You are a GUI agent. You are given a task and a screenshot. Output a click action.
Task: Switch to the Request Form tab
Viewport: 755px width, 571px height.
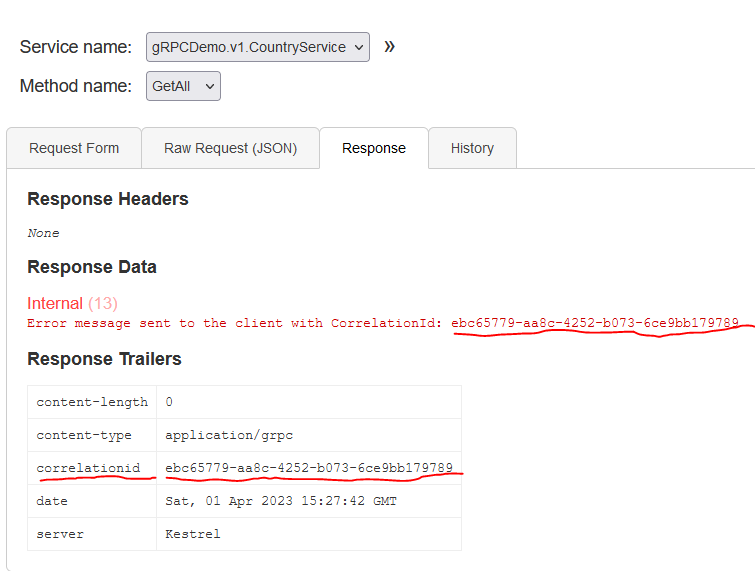pyautogui.click(x=74, y=148)
